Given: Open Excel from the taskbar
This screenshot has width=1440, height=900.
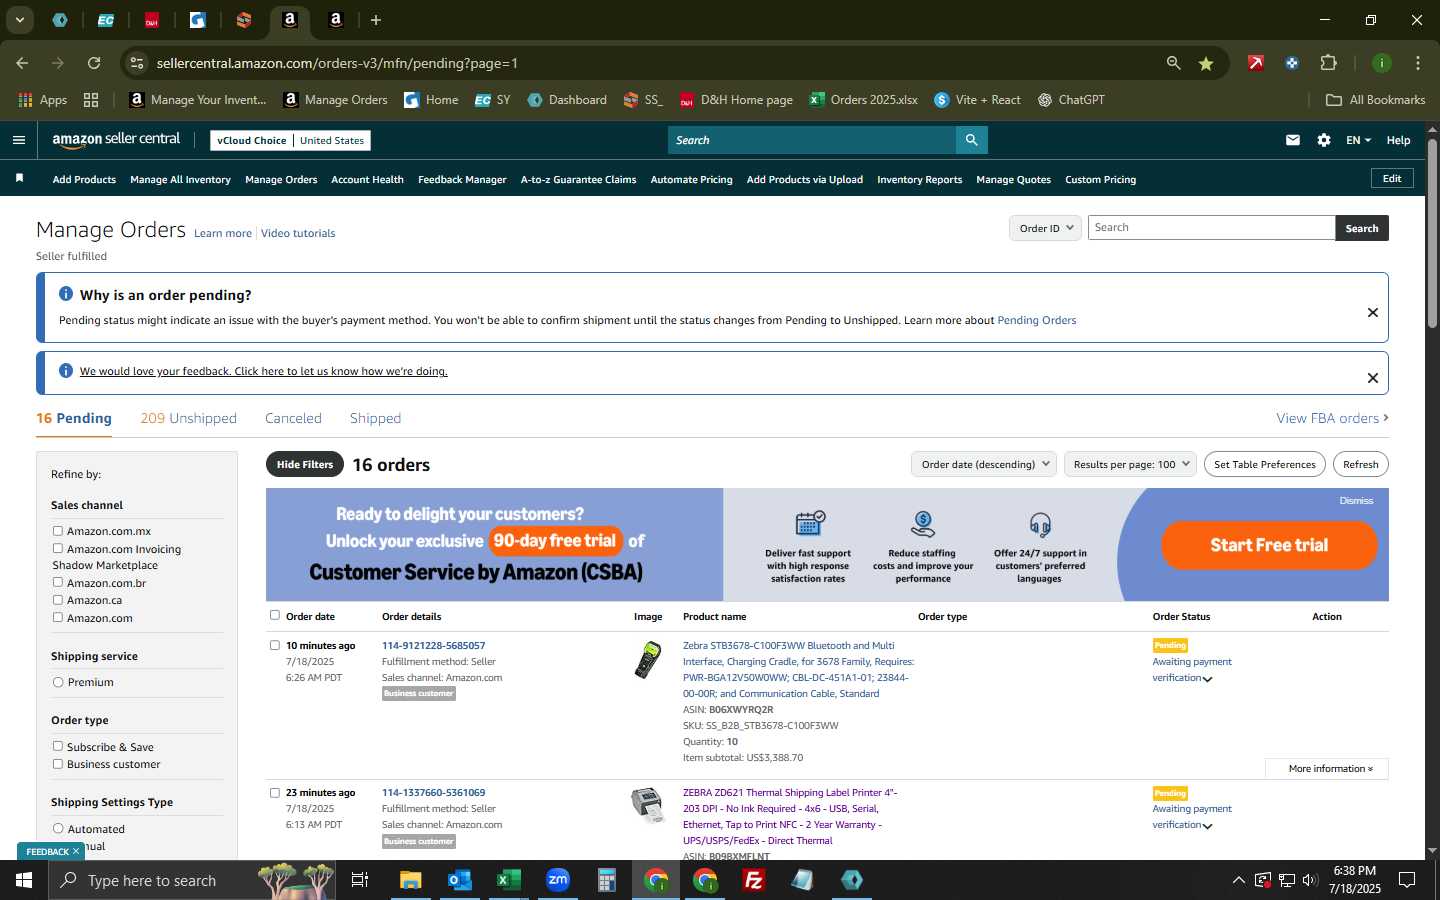Looking at the screenshot, I should (x=508, y=880).
